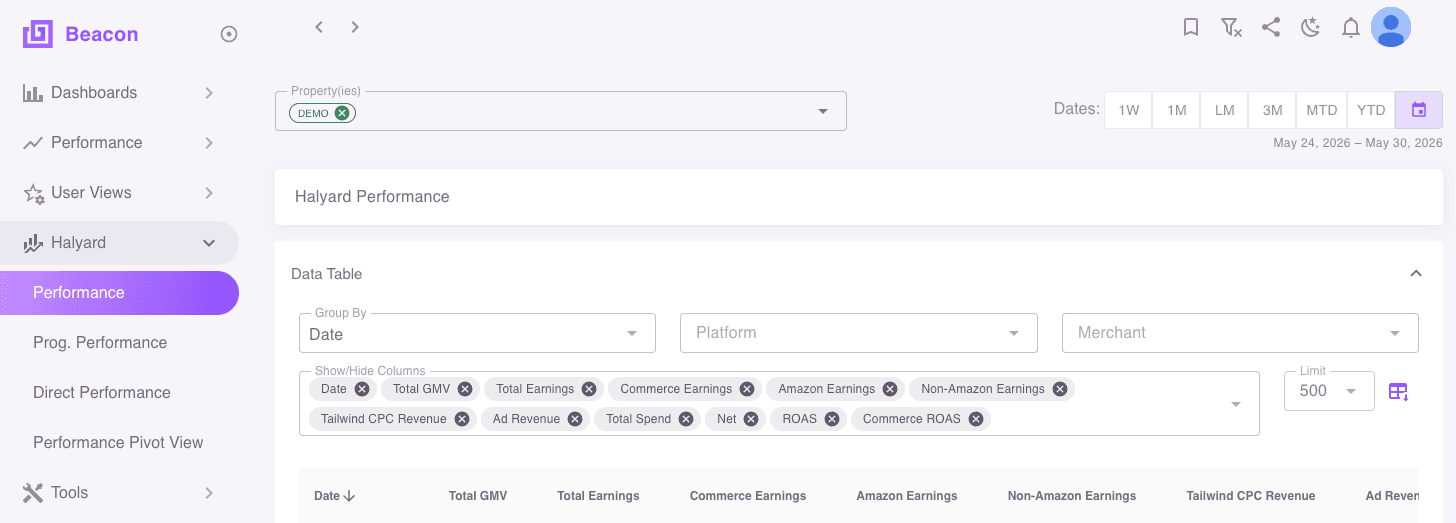Screen dimensions: 1456x523
Task: Open the Group By dropdown
Action: 477,333
